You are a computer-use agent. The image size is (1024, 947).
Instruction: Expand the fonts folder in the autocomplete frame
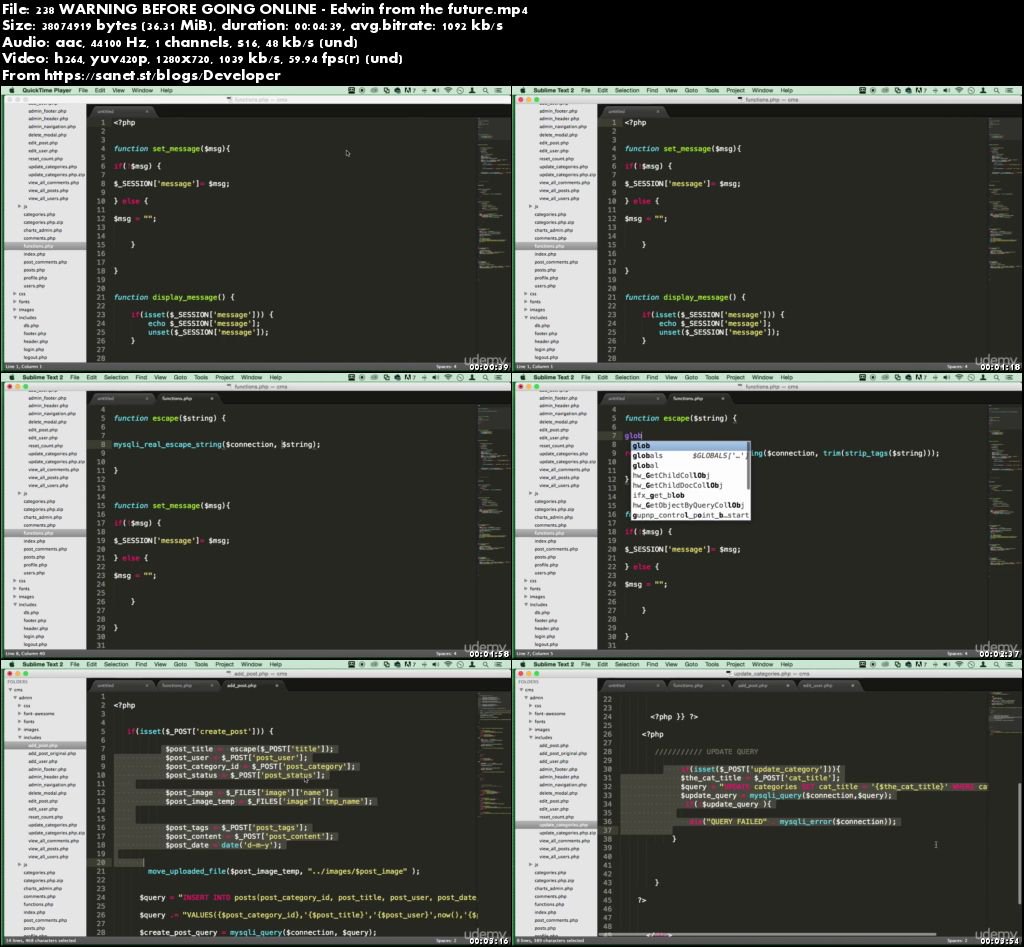click(x=526, y=588)
